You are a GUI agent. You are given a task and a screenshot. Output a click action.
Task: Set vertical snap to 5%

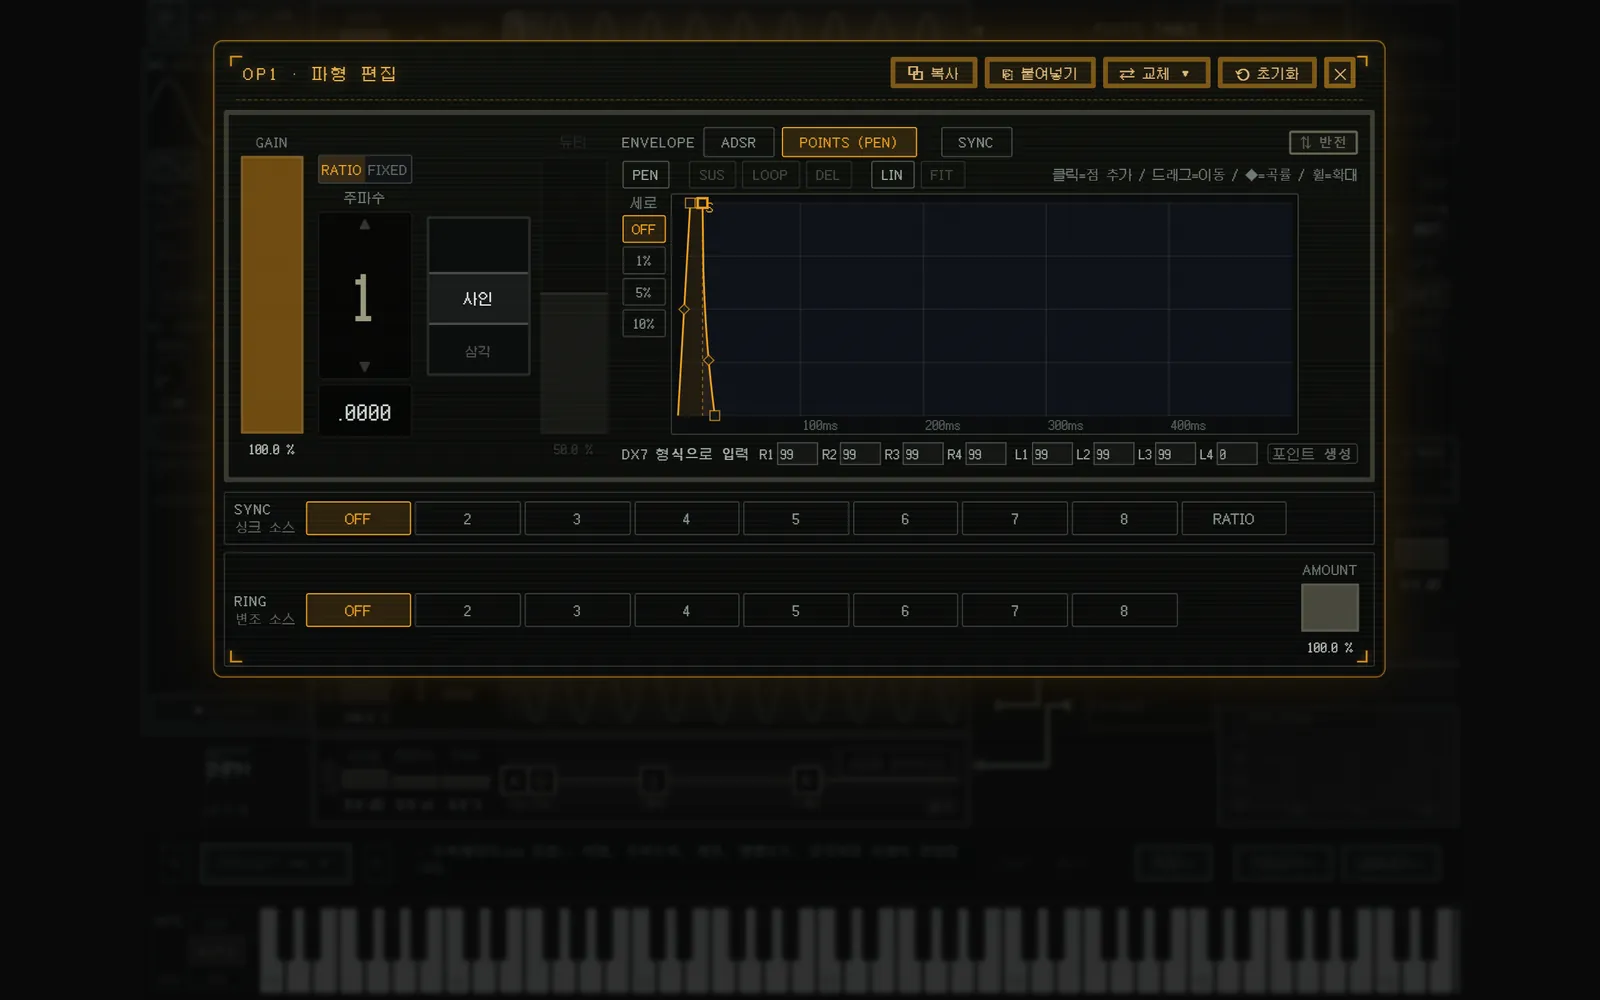click(644, 292)
